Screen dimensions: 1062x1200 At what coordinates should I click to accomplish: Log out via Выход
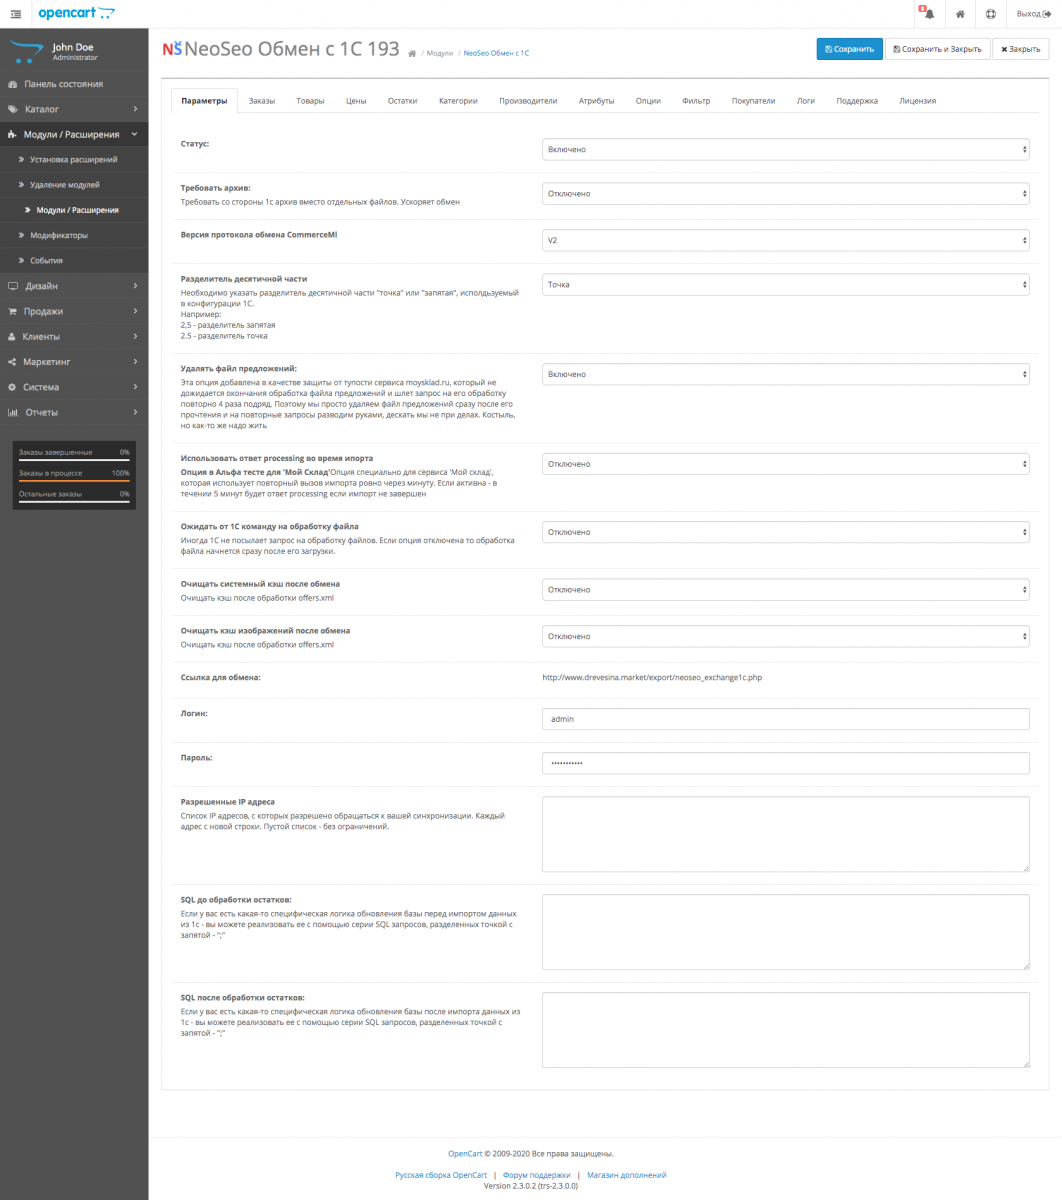click(x=1033, y=14)
